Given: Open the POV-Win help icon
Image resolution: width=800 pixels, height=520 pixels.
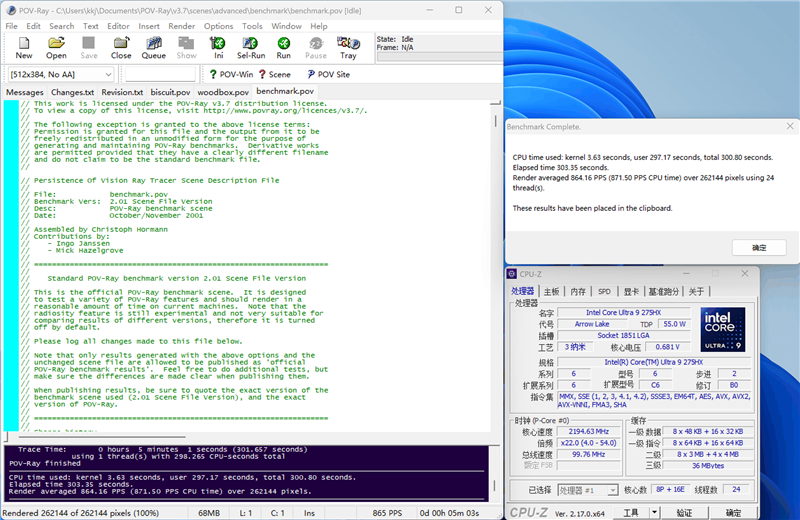Looking at the screenshot, I should (230, 74).
